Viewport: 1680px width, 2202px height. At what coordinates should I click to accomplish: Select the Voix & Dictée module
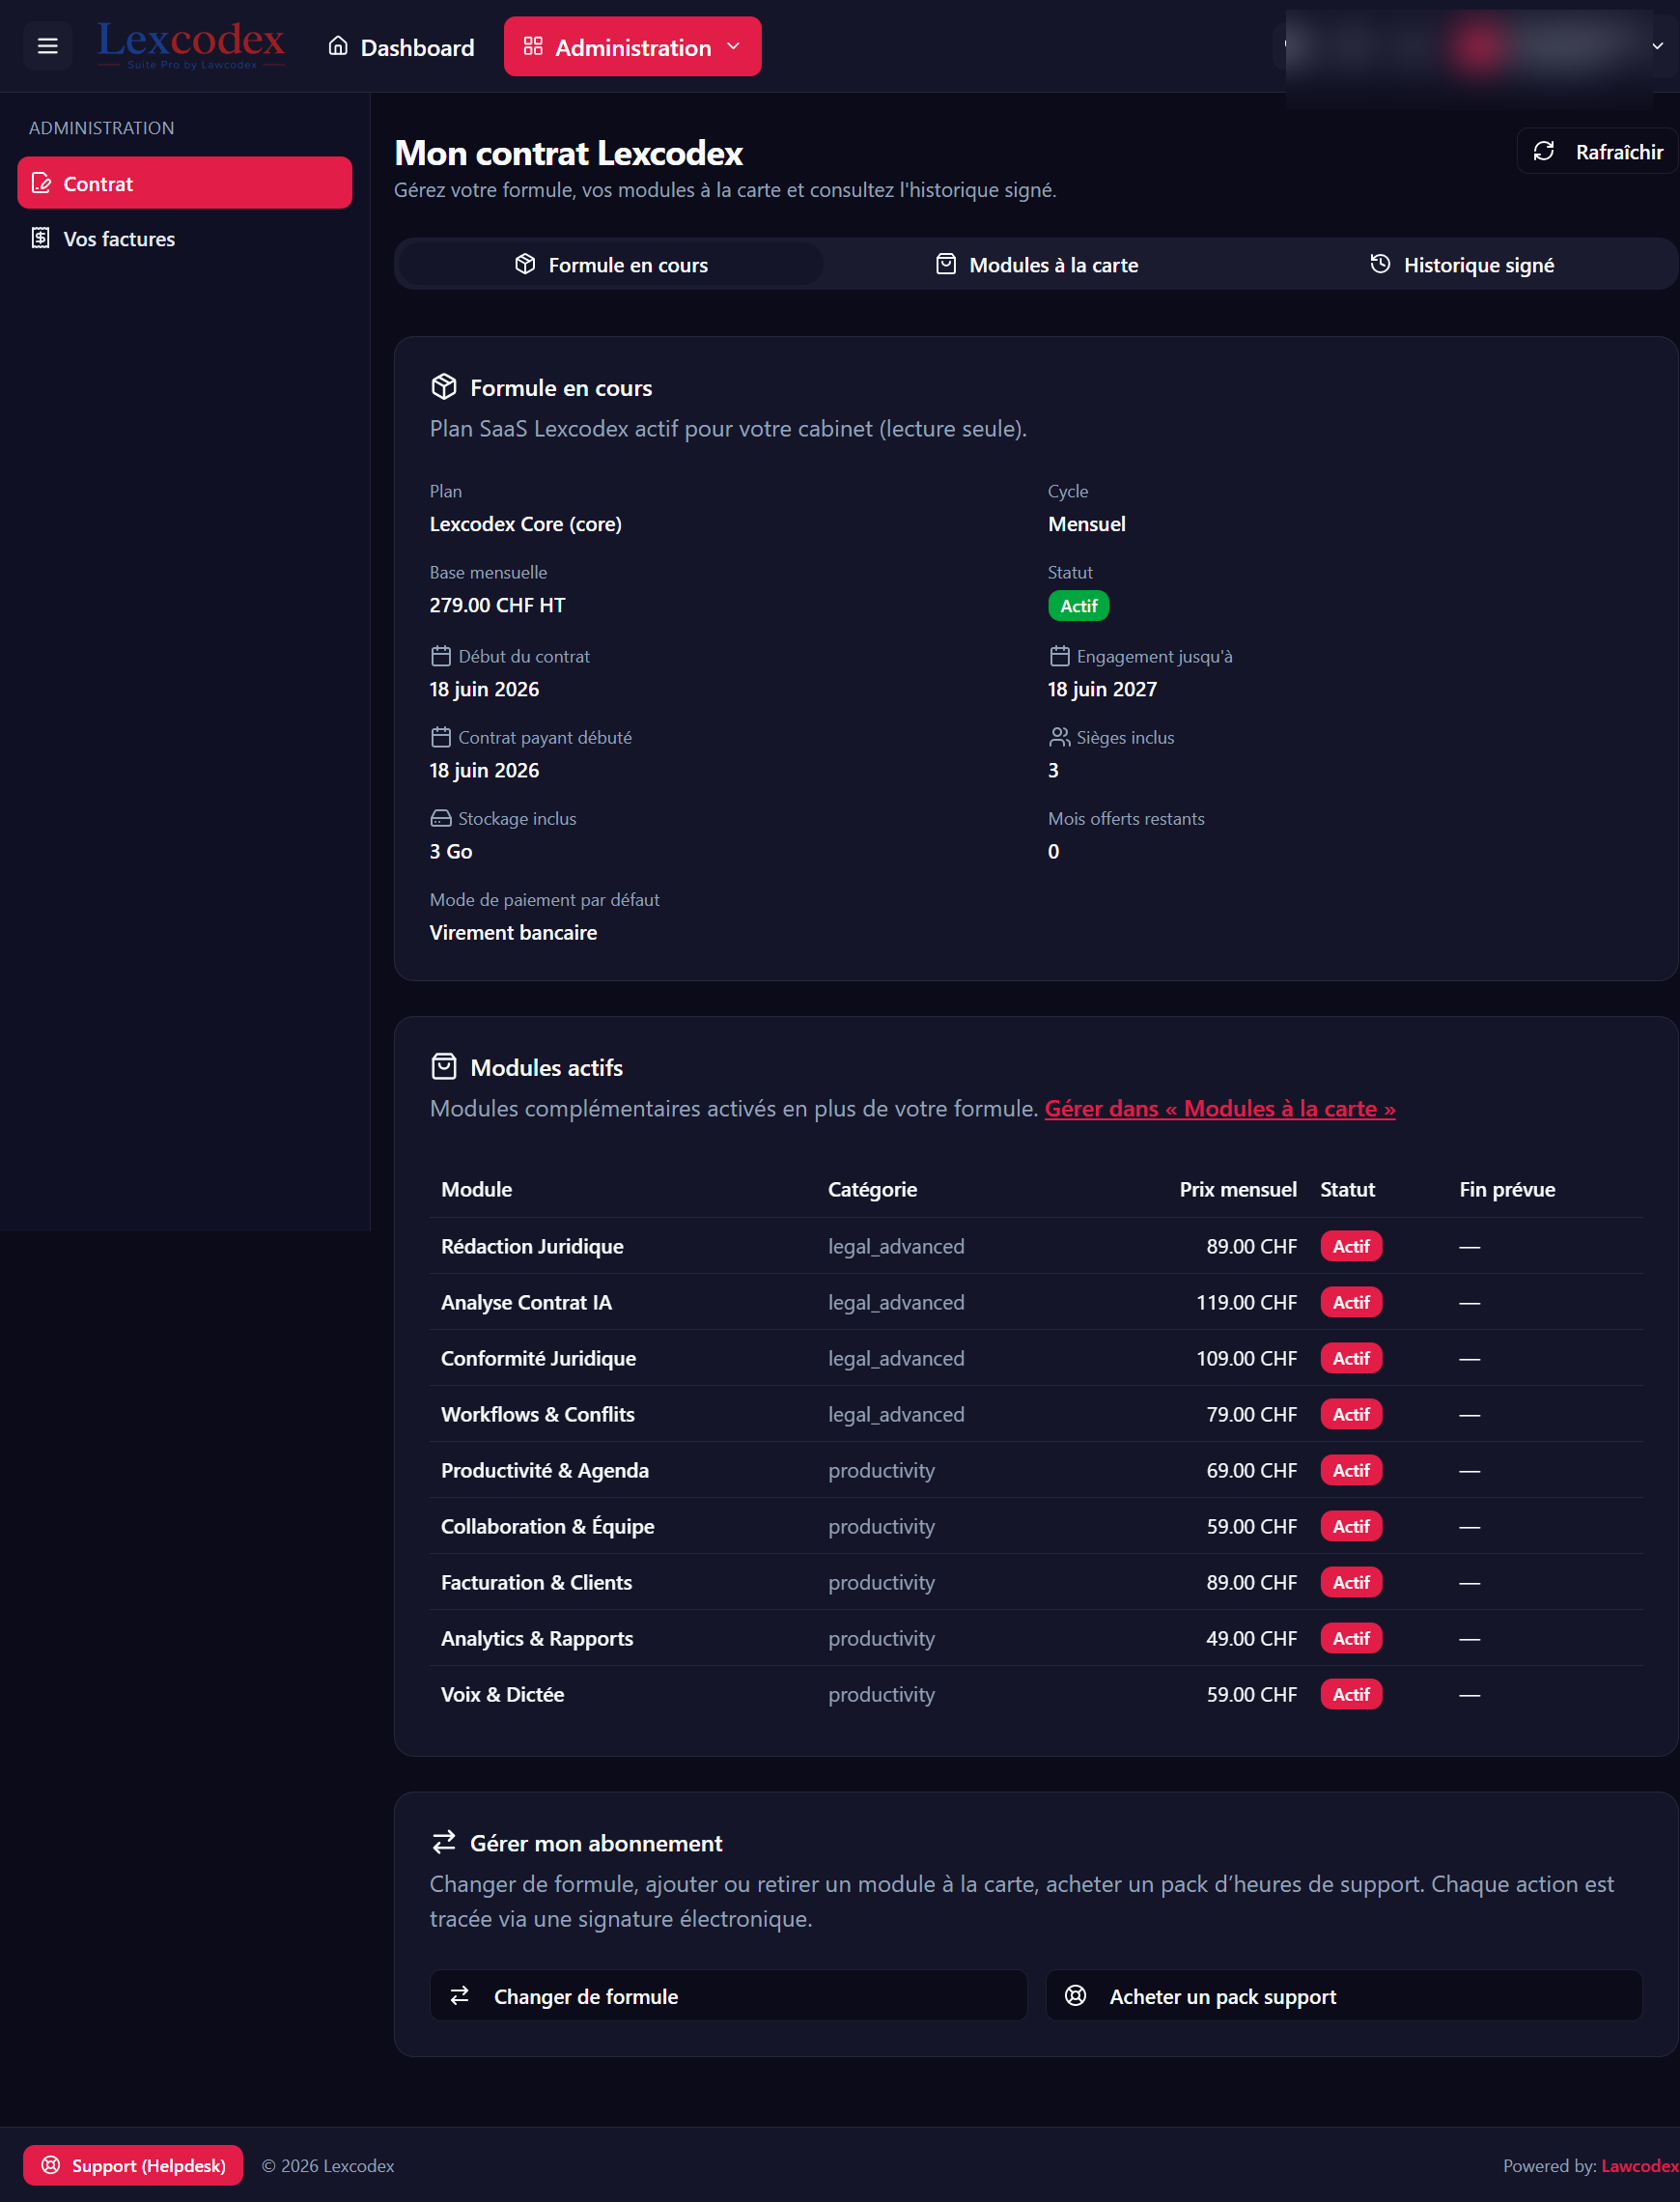(x=503, y=1694)
